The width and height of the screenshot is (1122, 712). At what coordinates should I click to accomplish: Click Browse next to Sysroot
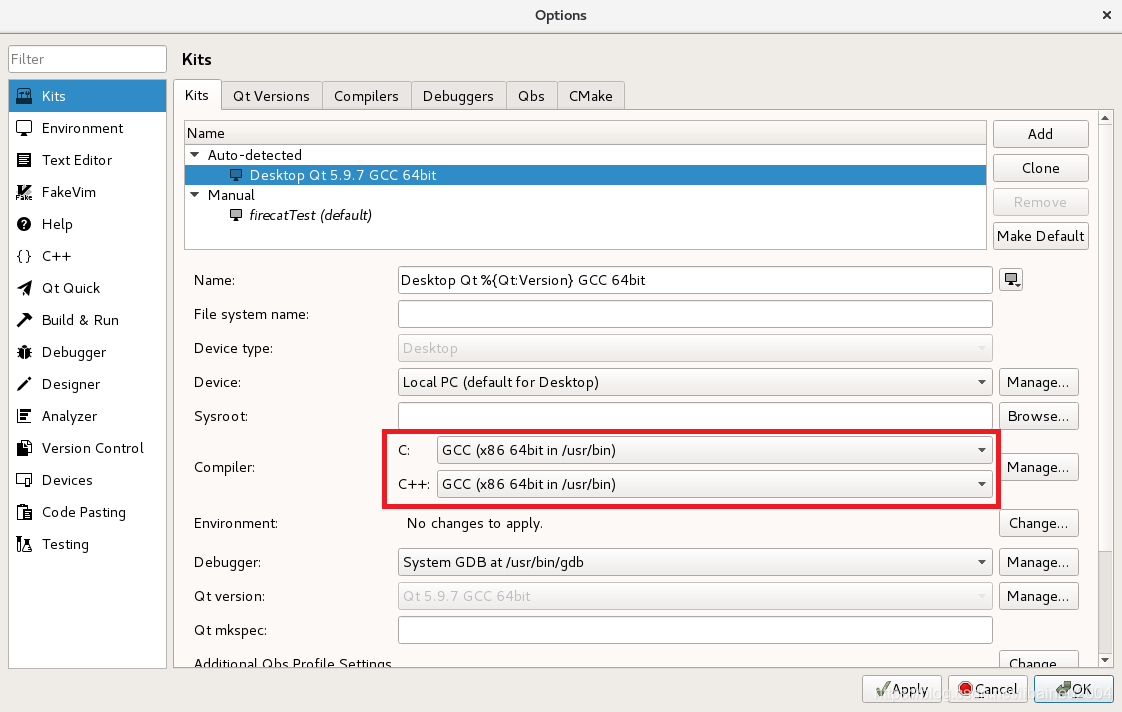click(x=1038, y=416)
